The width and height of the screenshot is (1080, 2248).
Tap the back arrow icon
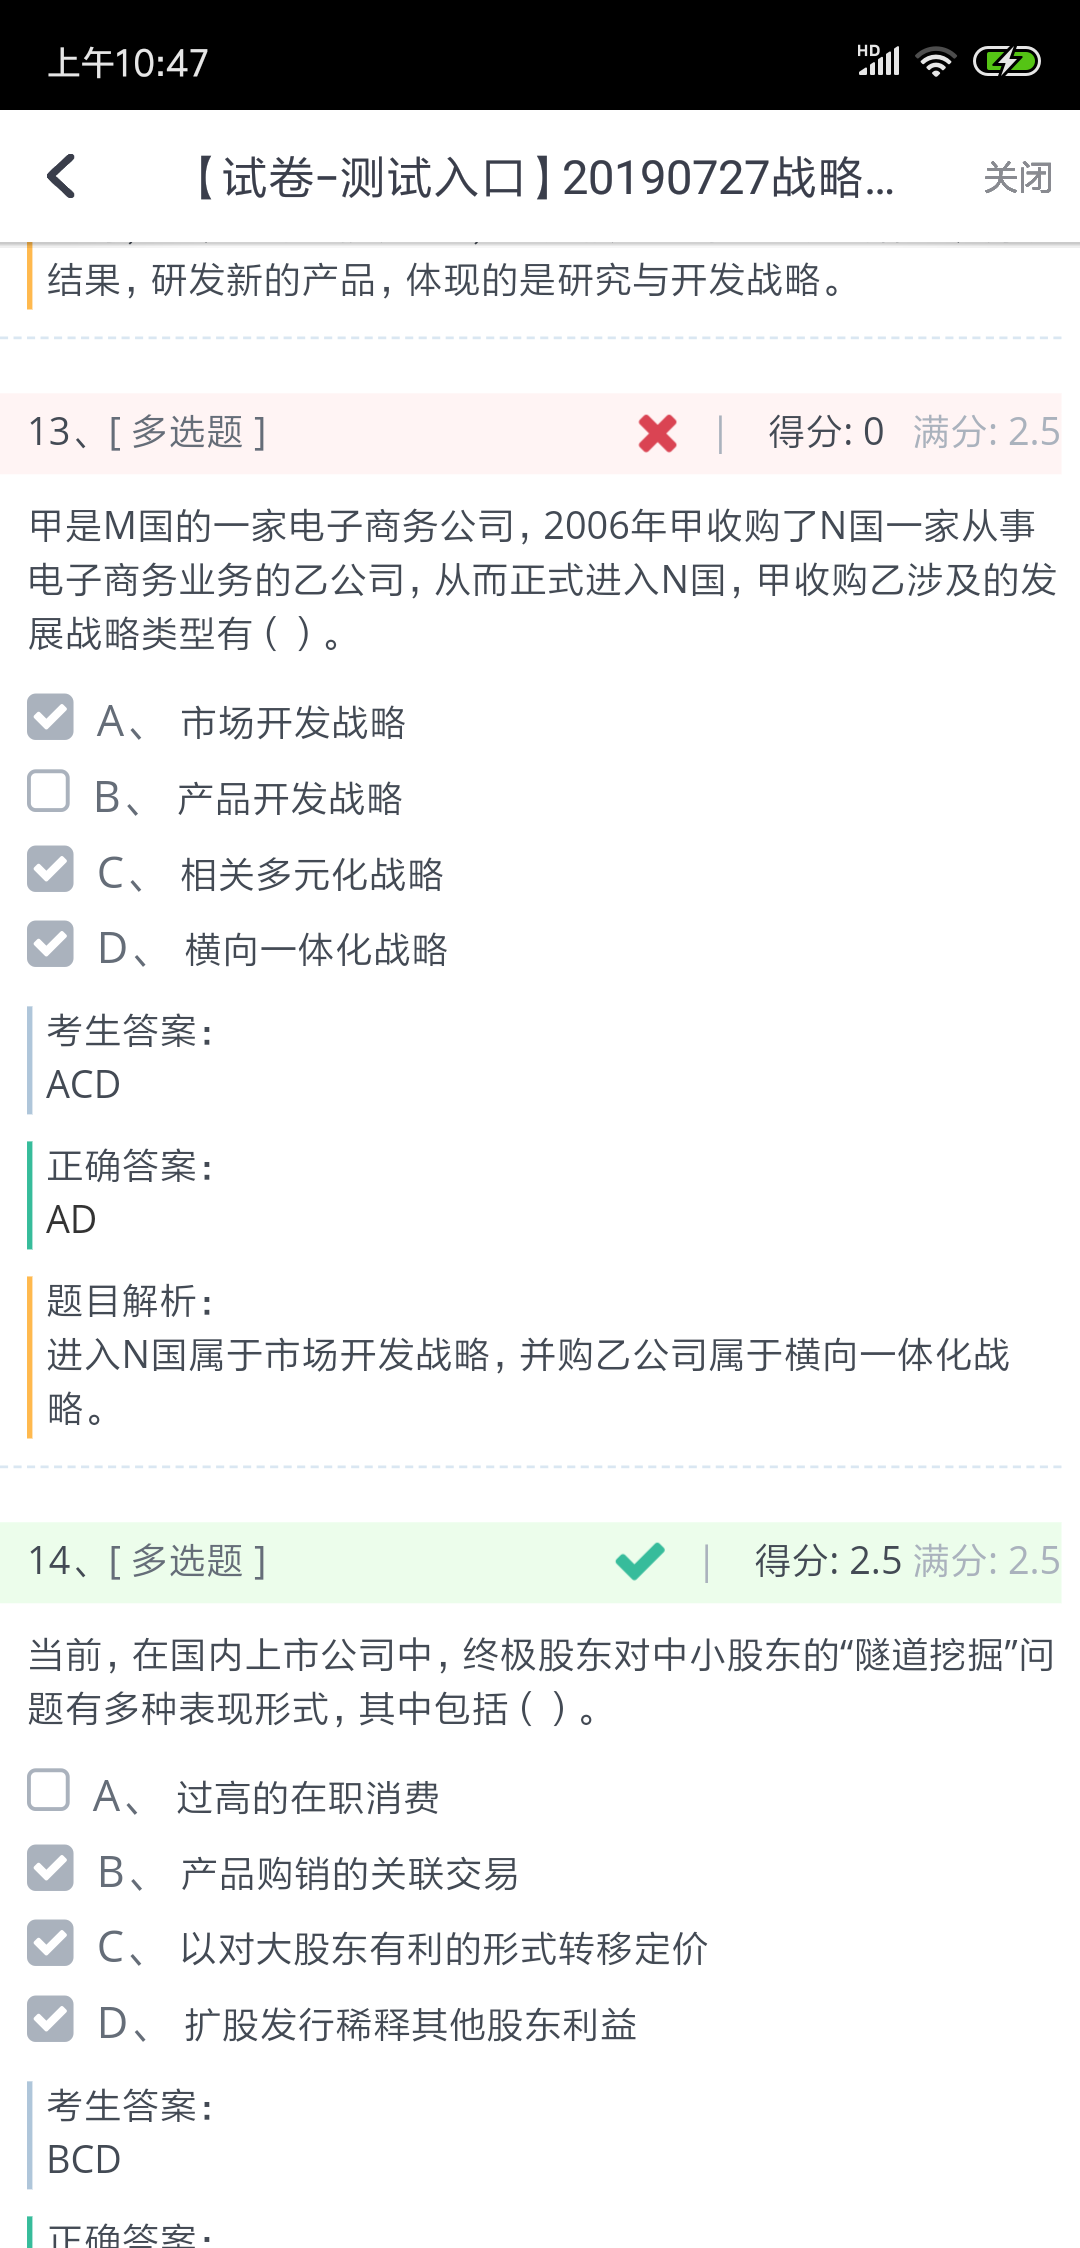pyautogui.click(x=62, y=177)
